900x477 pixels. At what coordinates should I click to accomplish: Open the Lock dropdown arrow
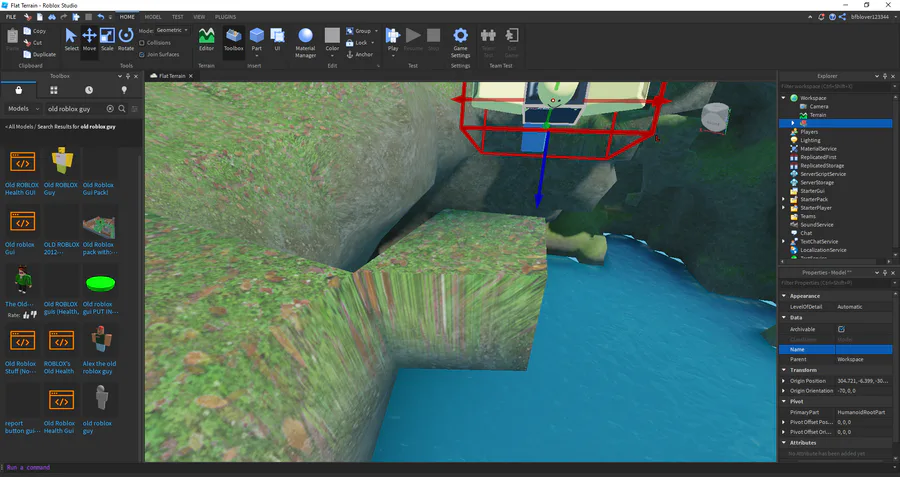[x=372, y=42]
